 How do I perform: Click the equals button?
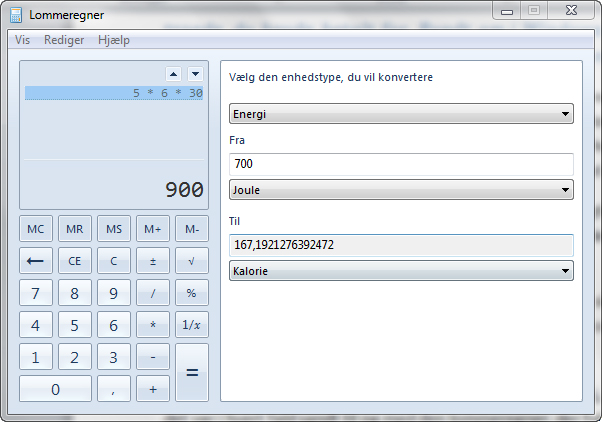[x=192, y=372]
